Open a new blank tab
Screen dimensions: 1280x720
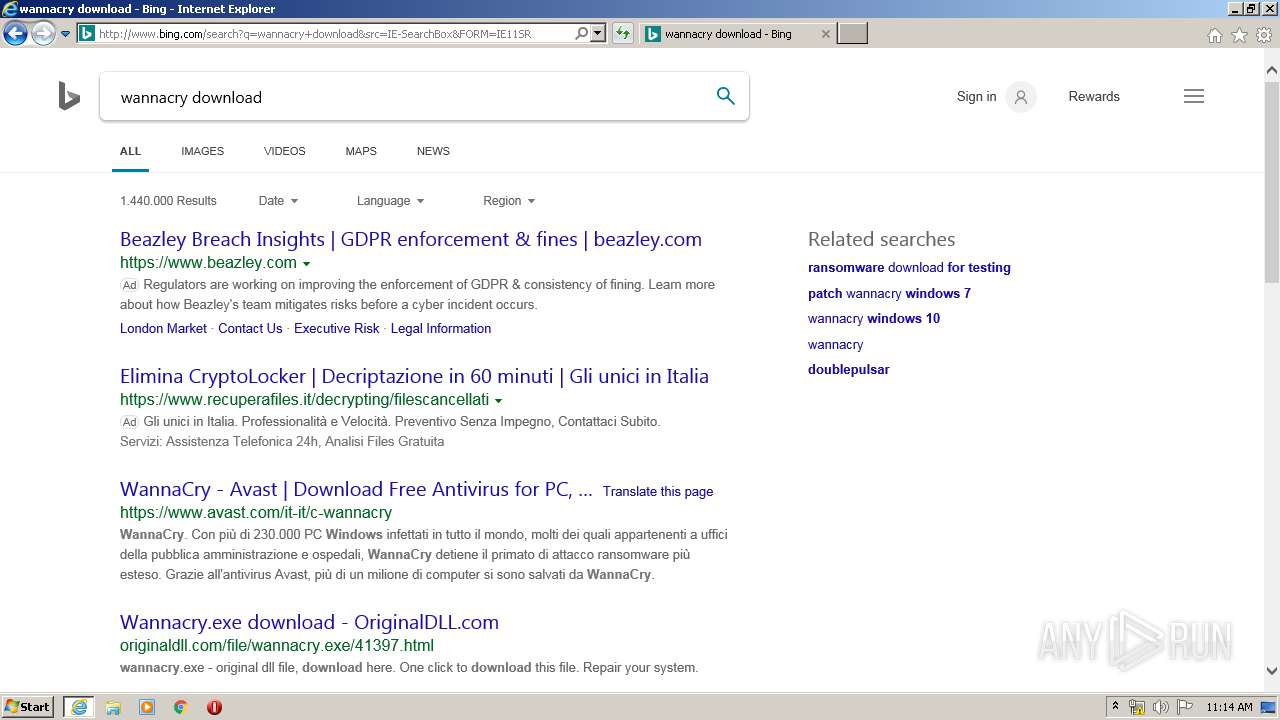(852, 34)
